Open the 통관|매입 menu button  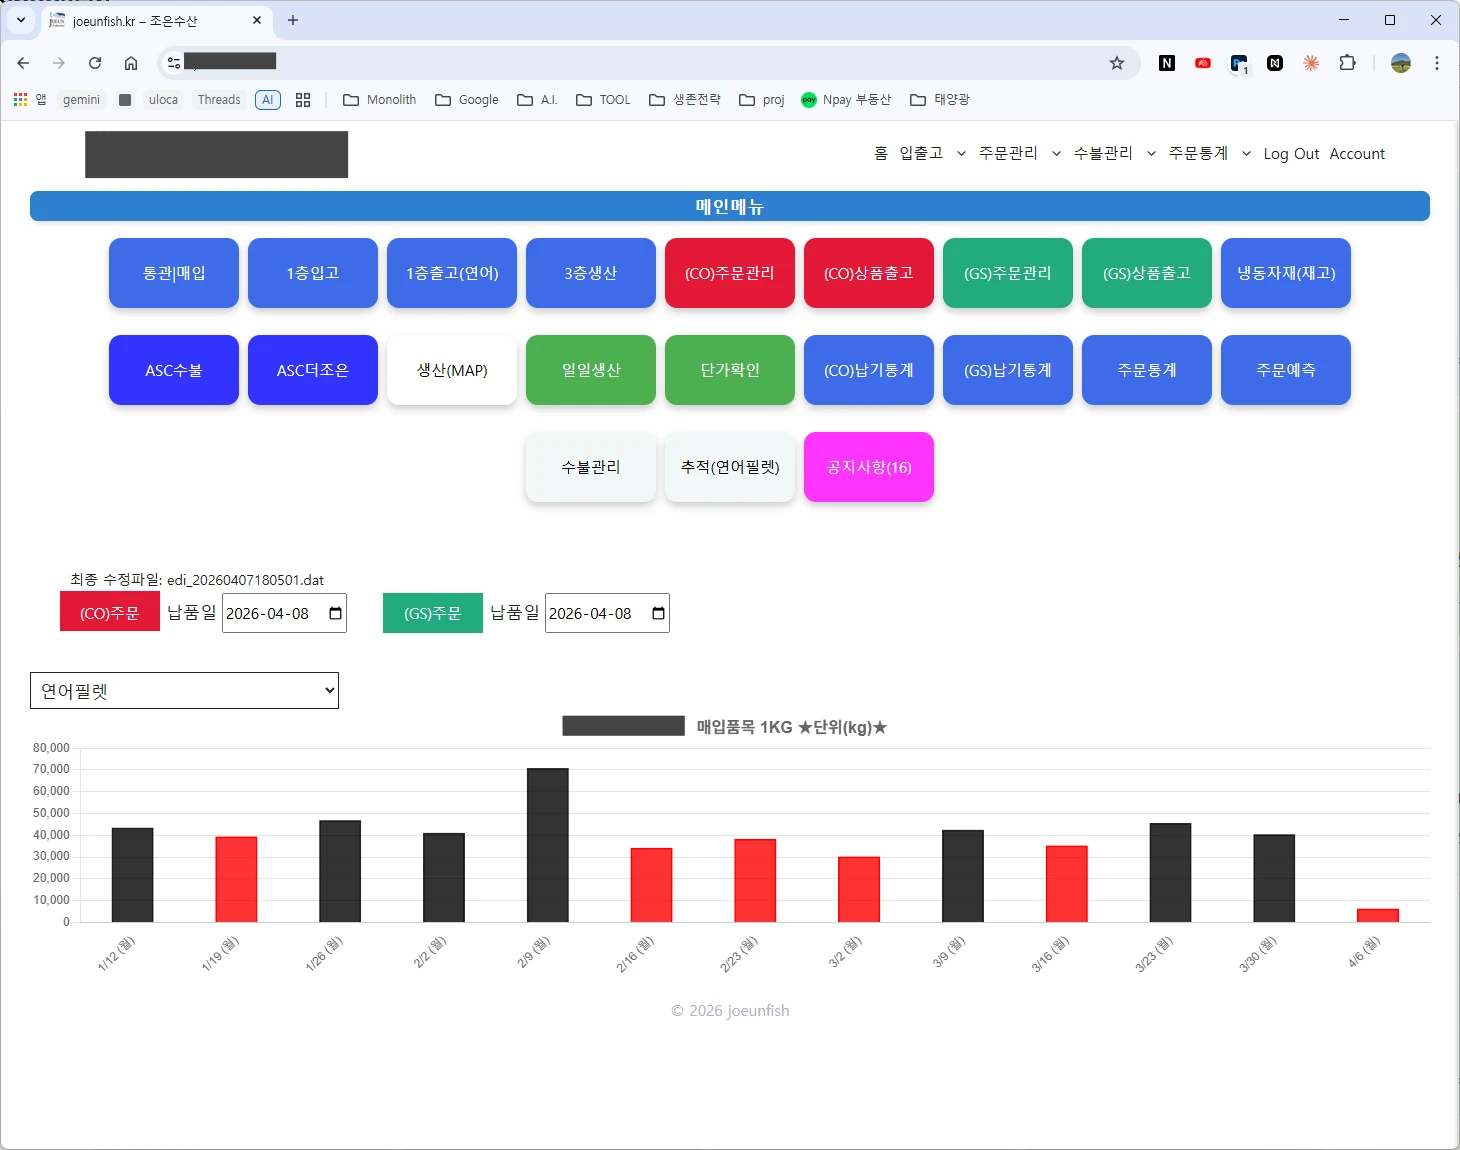(174, 273)
